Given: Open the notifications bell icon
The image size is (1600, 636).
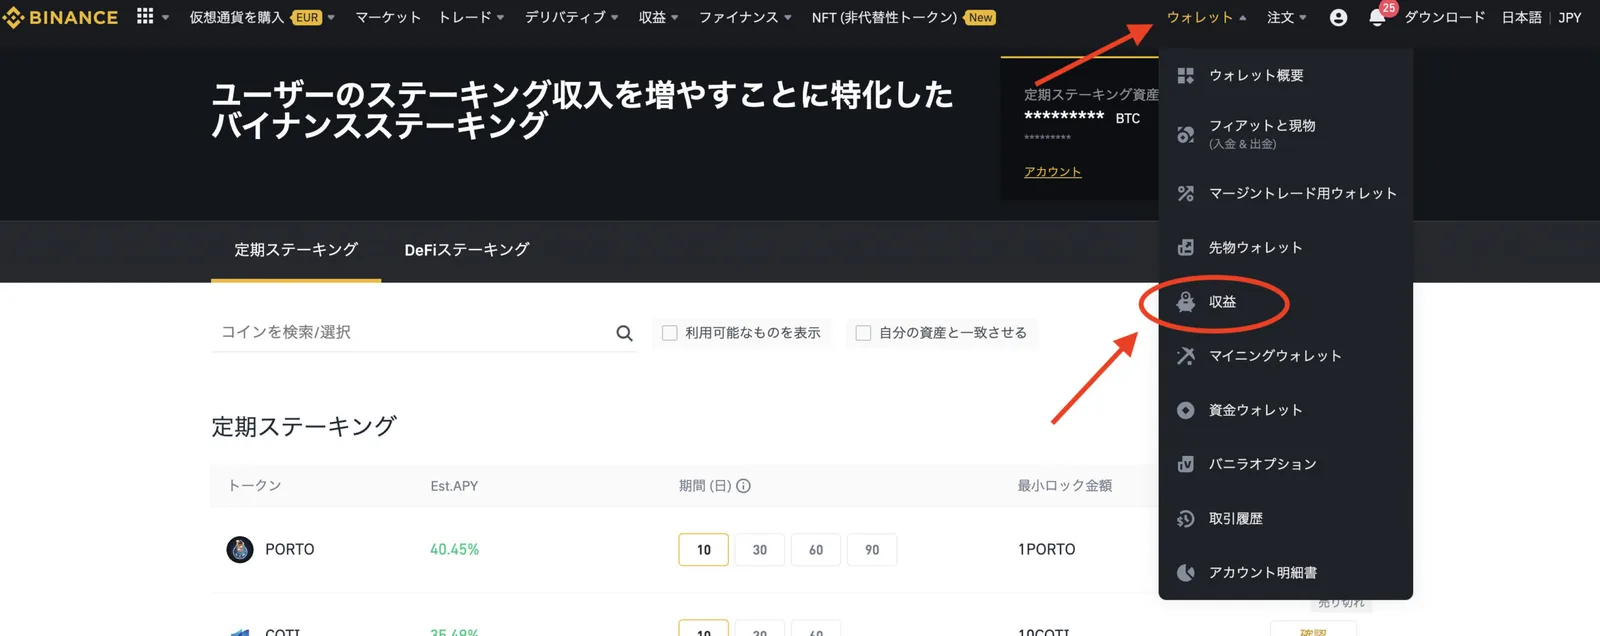Looking at the screenshot, I should pos(1377,18).
